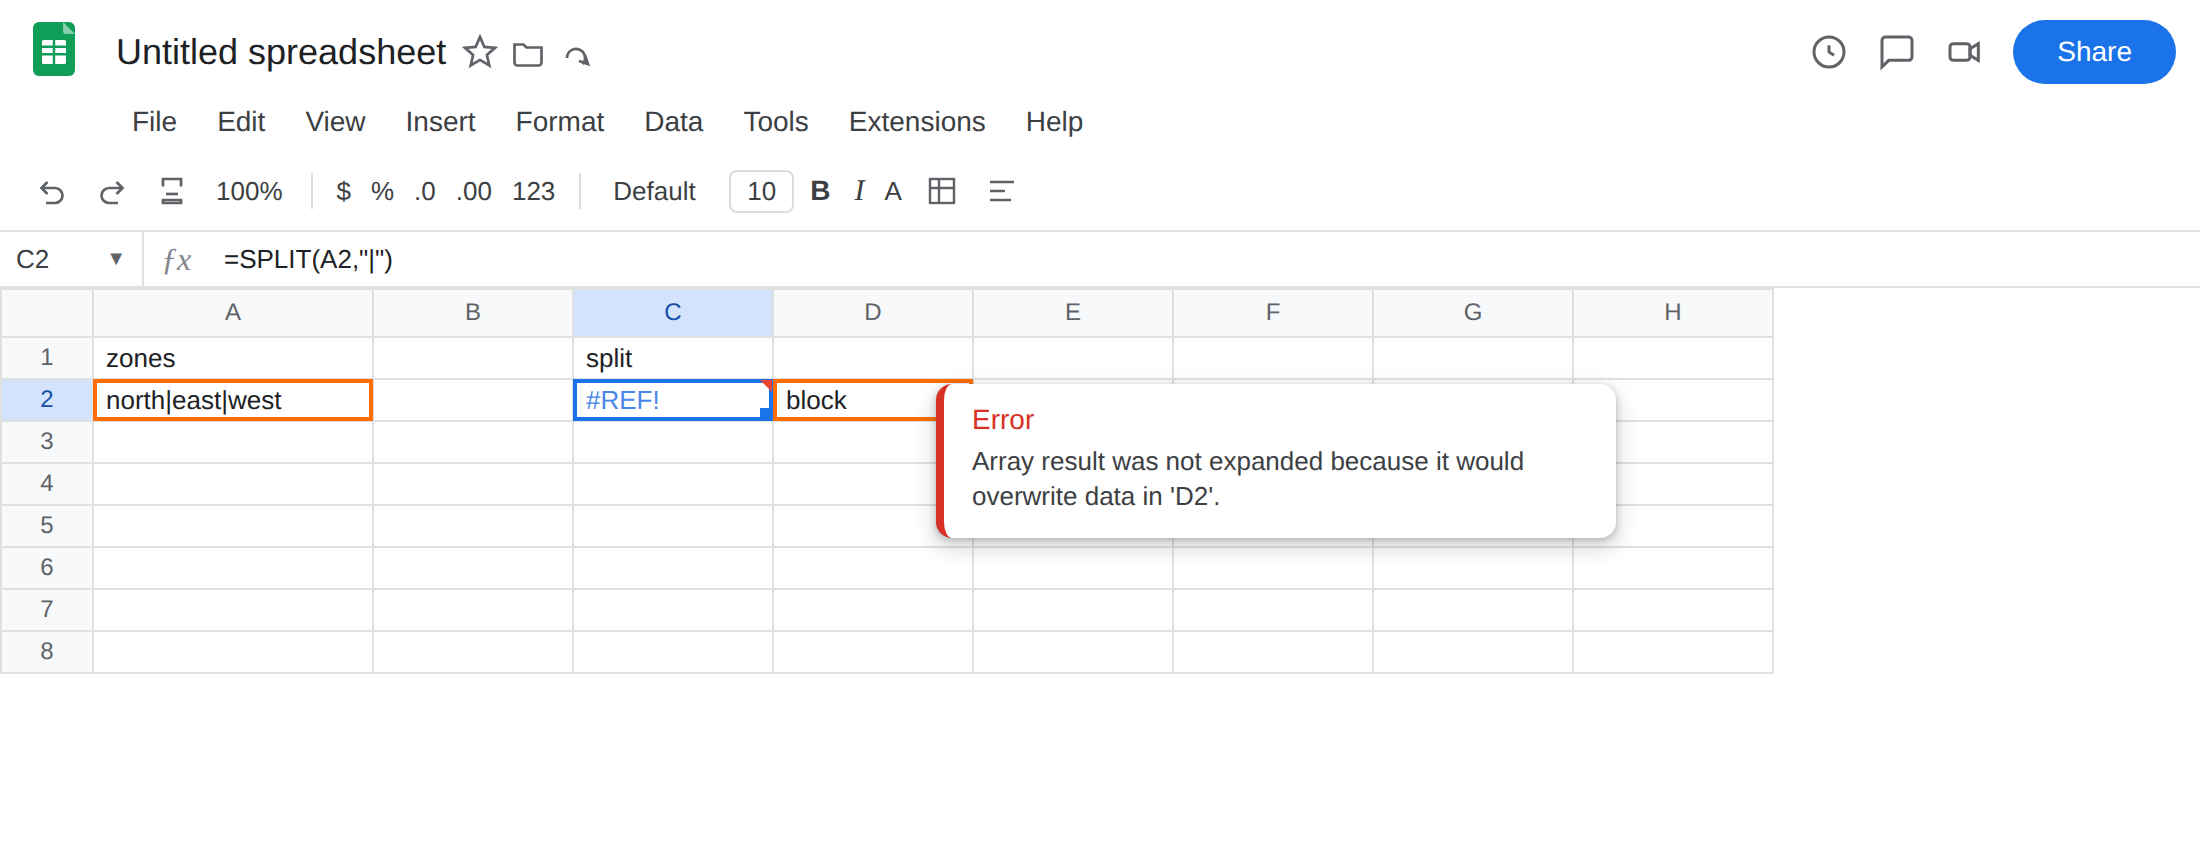The image size is (2200, 860).
Task: Toggle bold formatting
Action: [x=820, y=191]
